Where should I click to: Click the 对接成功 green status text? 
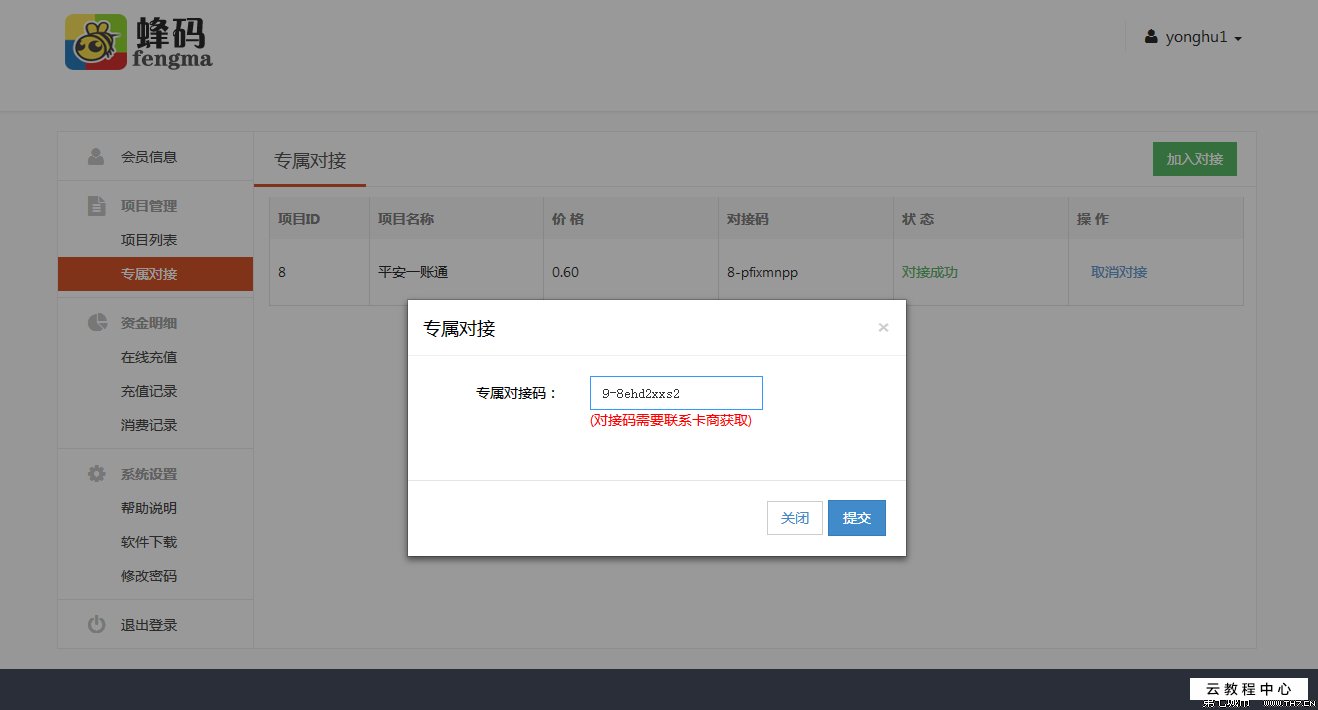click(929, 271)
